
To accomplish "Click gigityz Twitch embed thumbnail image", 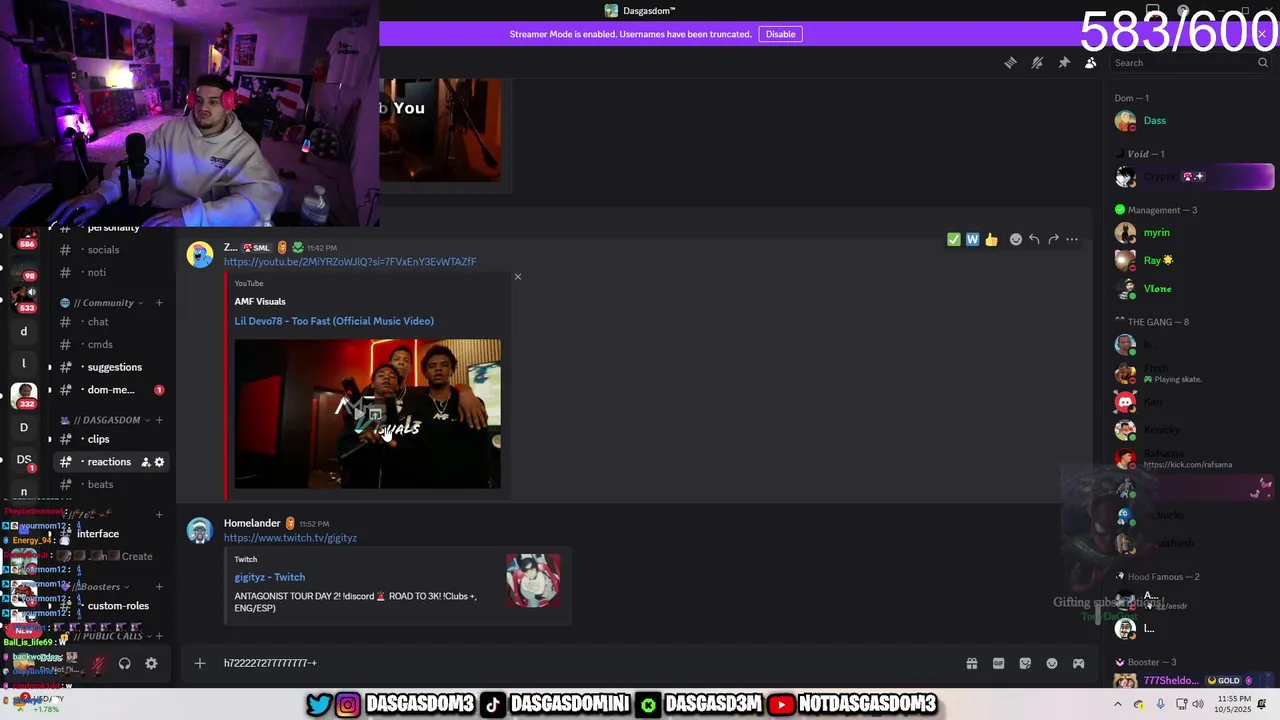I will tap(533, 581).
